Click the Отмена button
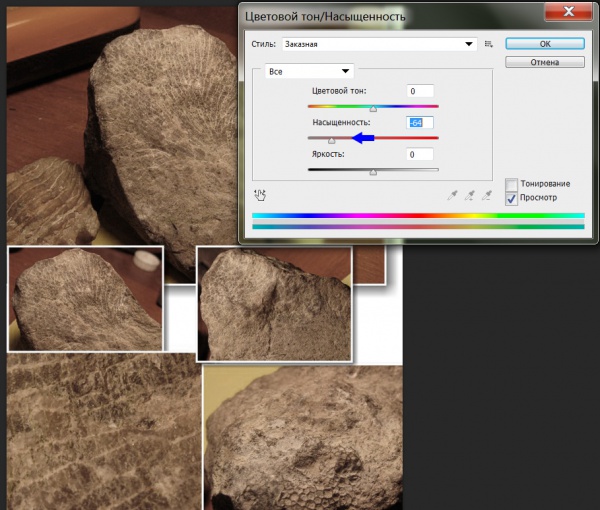 point(545,62)
